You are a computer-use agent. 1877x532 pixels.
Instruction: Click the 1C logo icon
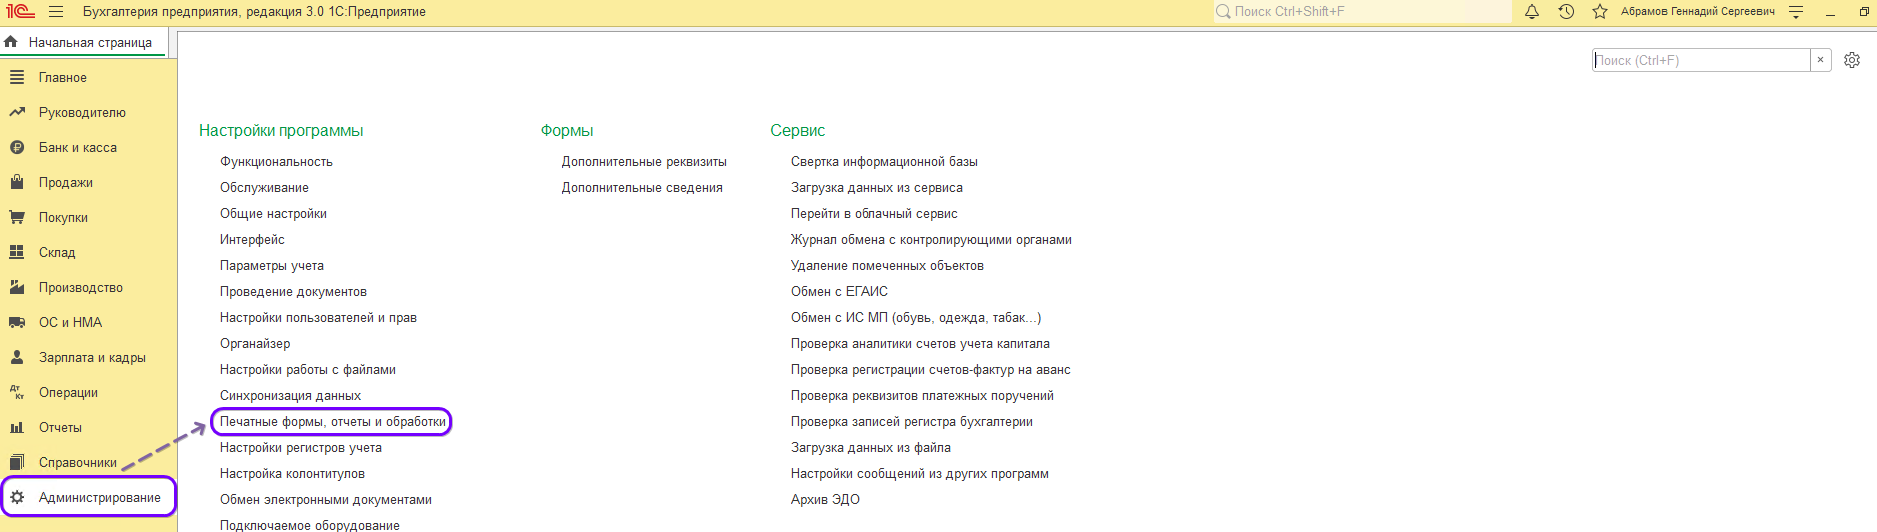(x=19, y=12)
